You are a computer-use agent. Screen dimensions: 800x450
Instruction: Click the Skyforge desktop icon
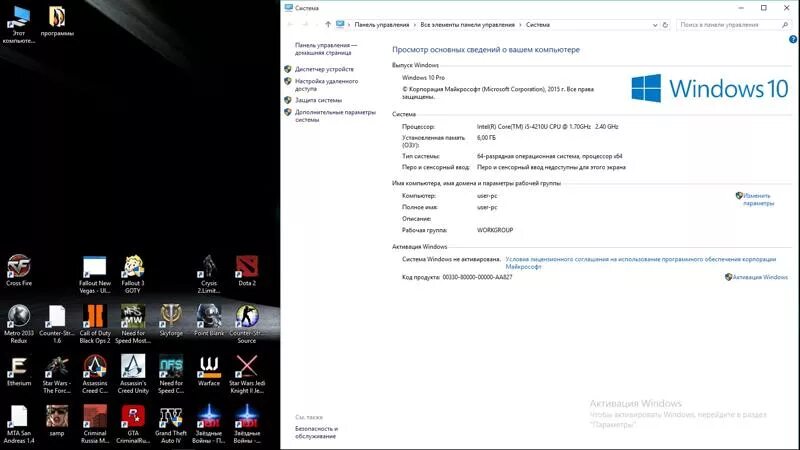pos(171,320)
